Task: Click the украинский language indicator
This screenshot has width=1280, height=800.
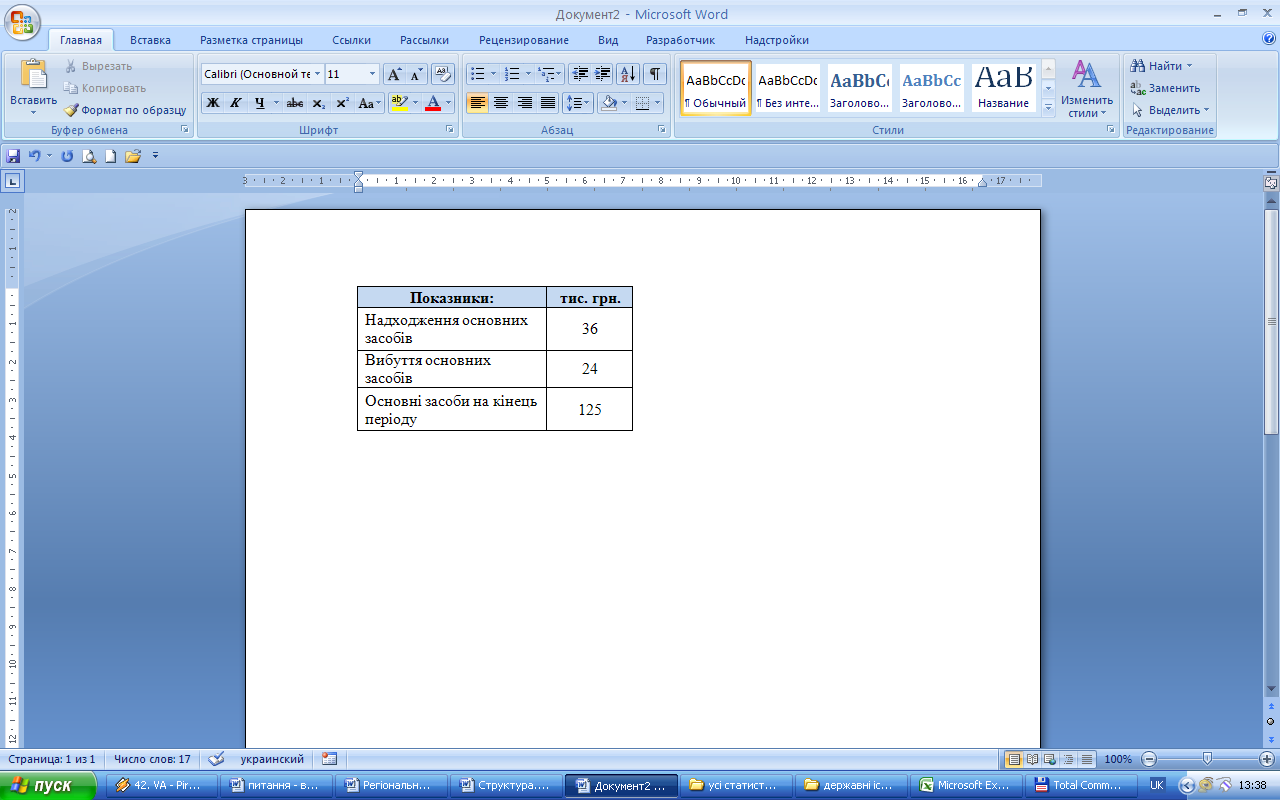Action: click(x=272, y=759)
